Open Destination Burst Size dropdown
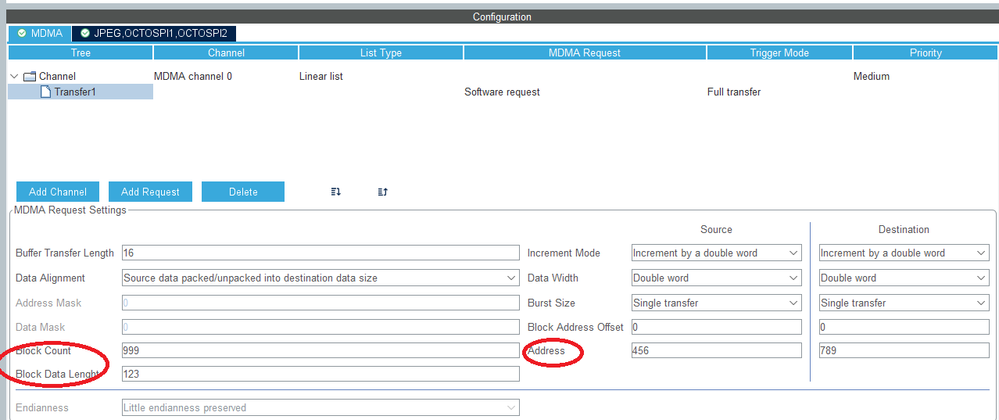999x420 pixels. 904,303
